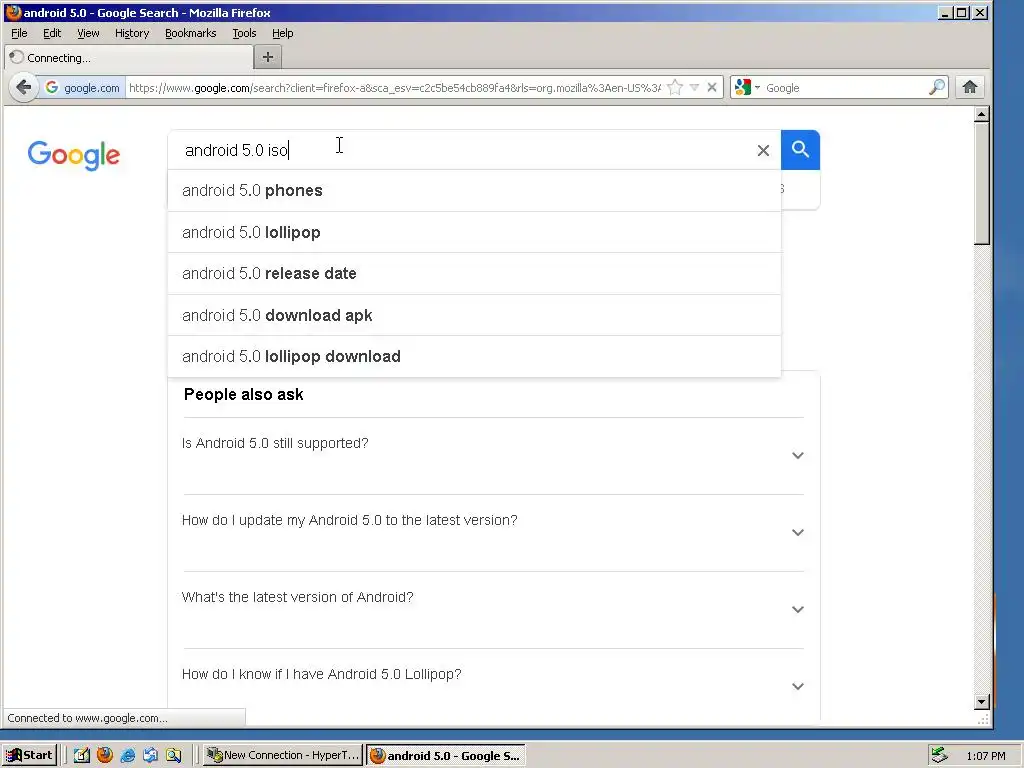Click the quick launch sync arrows icon
Viewport: 1024px width, 768px height.
tap(150, 755)
